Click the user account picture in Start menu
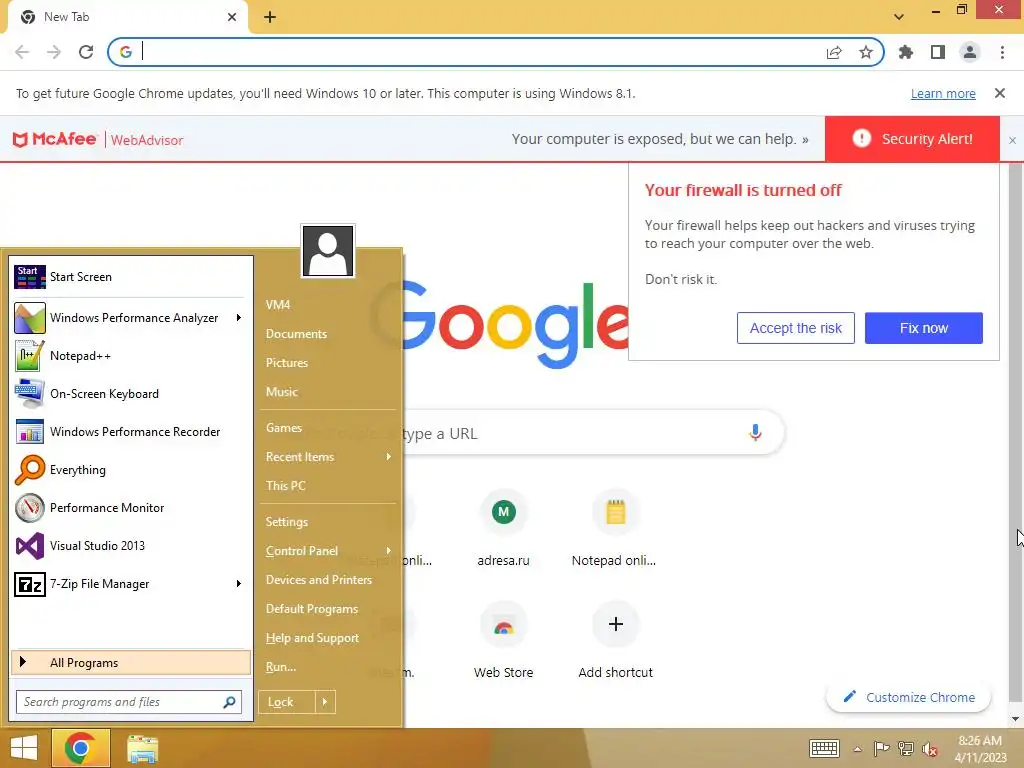Screen dimensions: 1024x768 click(x=328, y=251)
